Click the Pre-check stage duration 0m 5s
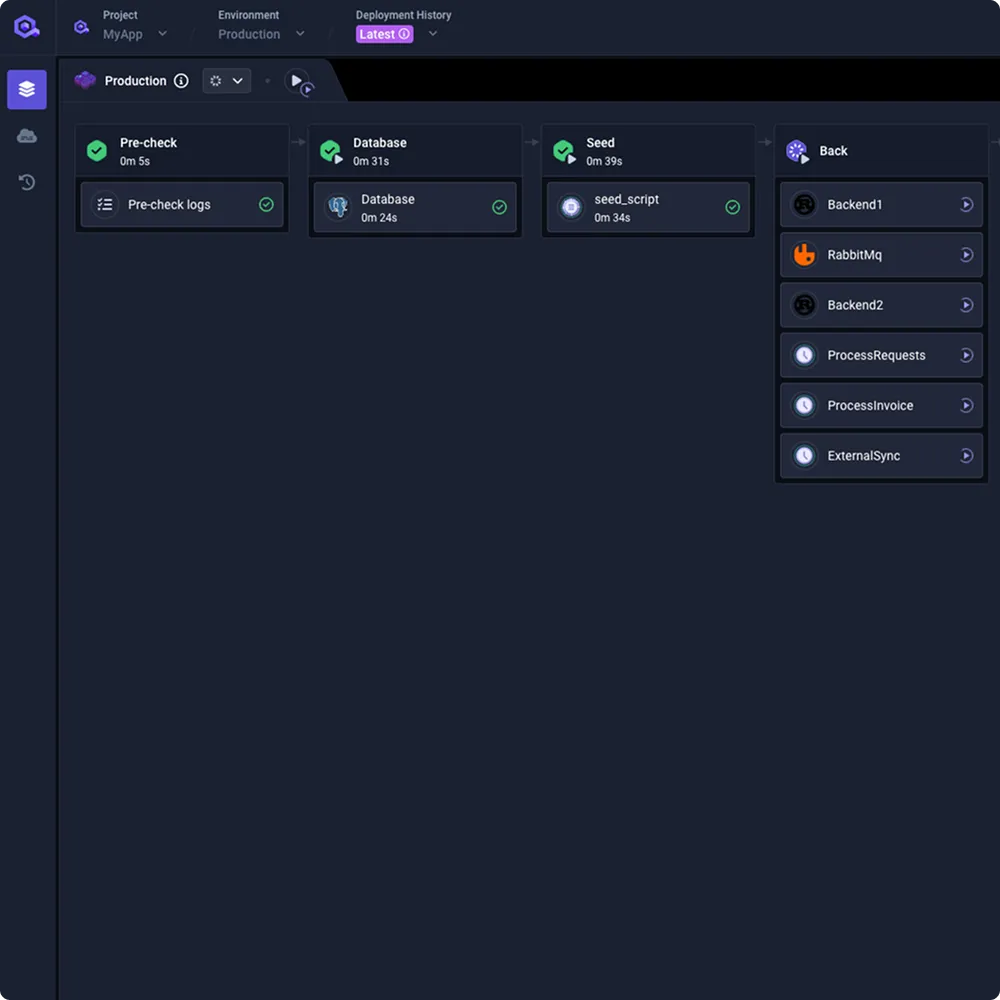Viewport: 1000px width, 1000px height. (135, 161)
